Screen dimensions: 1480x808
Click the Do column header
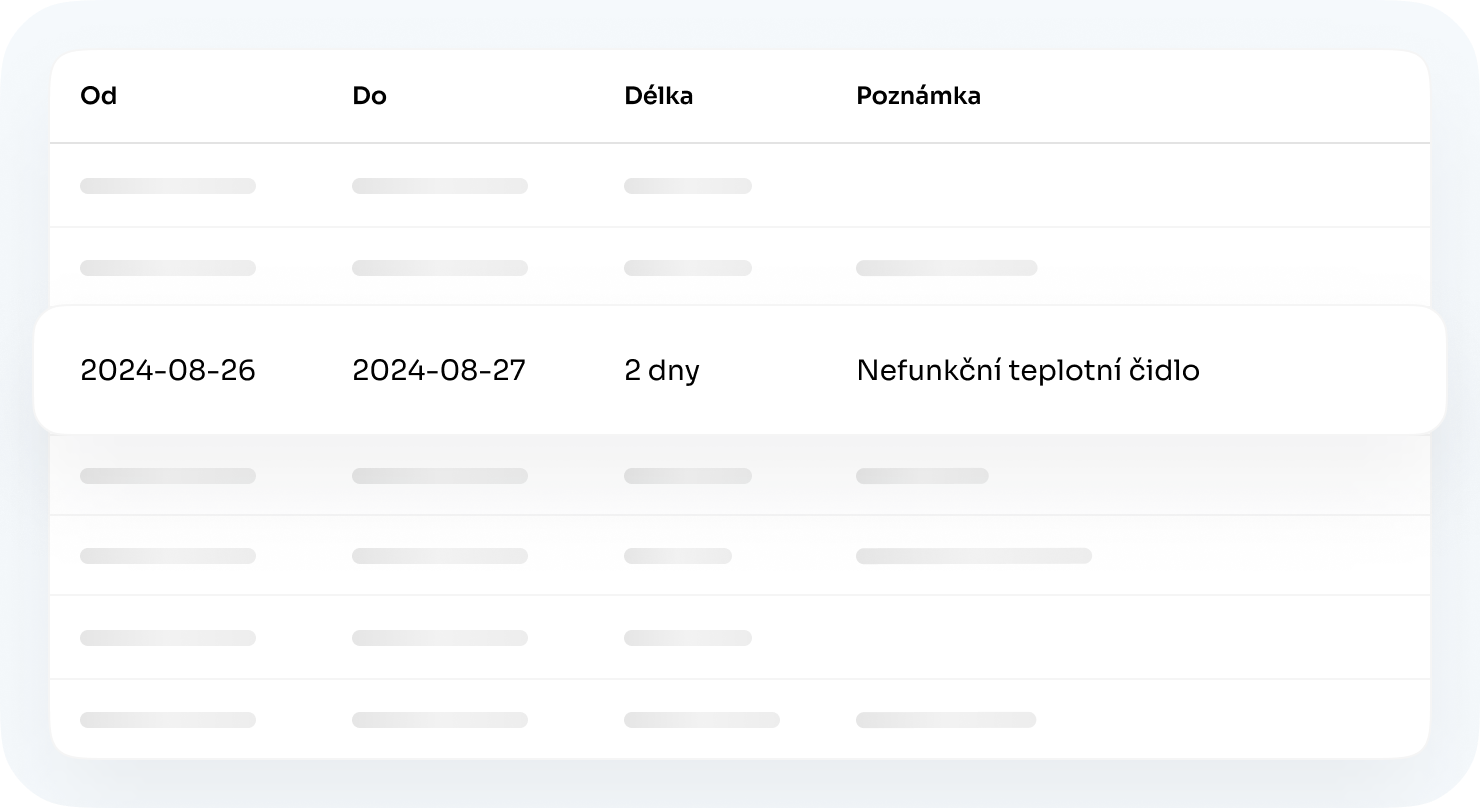369,95
